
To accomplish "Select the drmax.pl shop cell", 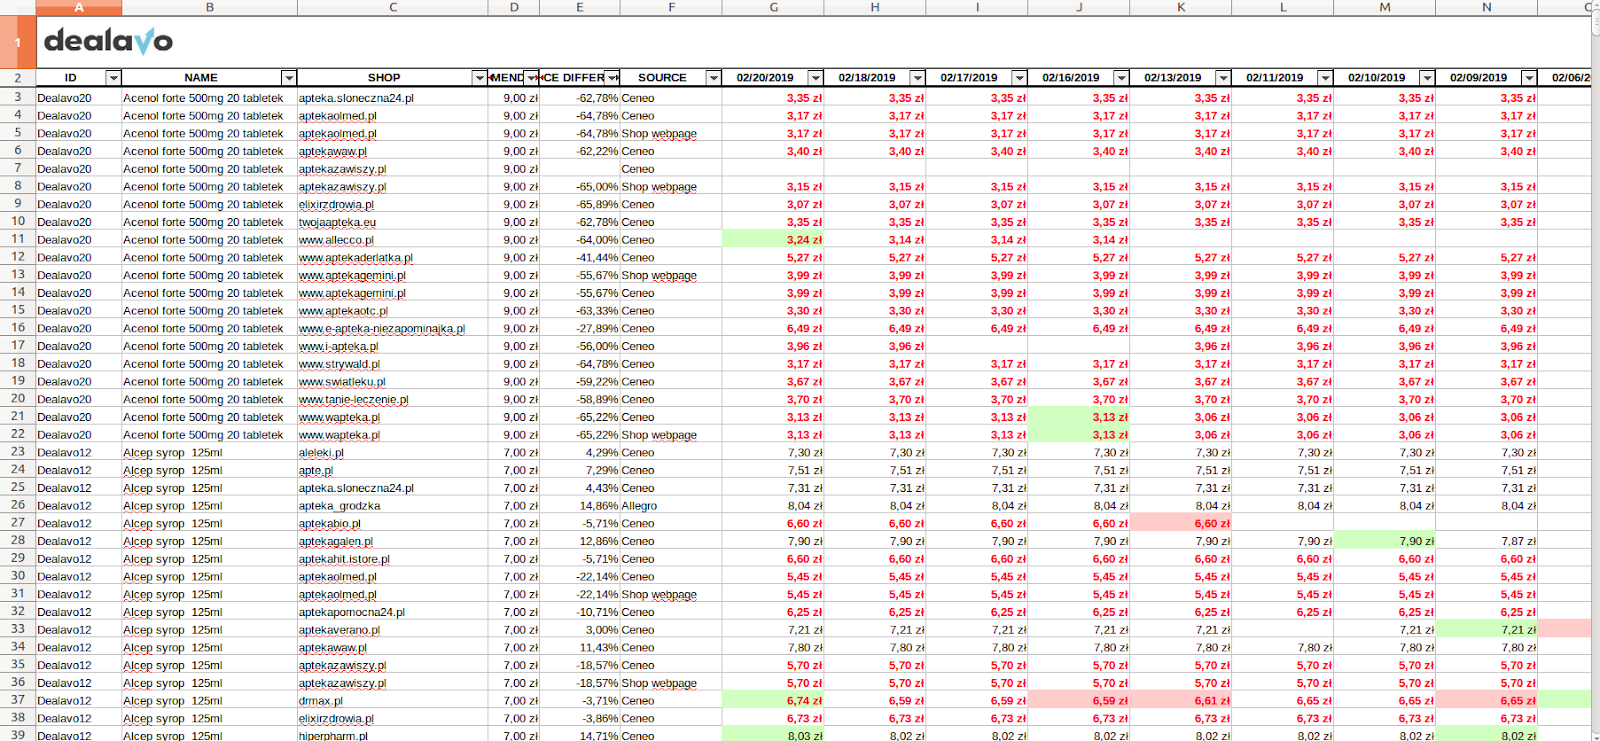I will click(x=392, y=701).
